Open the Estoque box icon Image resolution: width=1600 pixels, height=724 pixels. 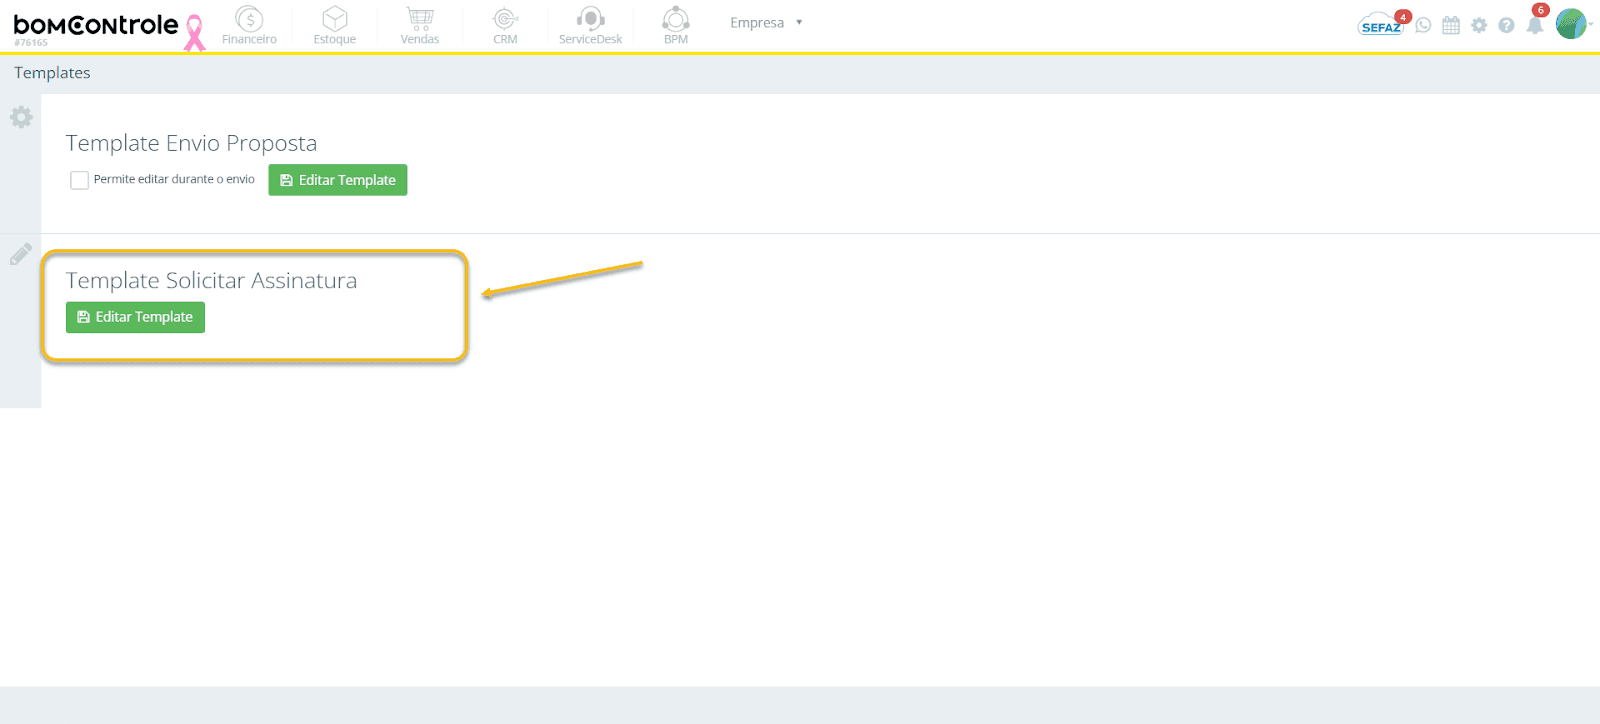point(335,19)
